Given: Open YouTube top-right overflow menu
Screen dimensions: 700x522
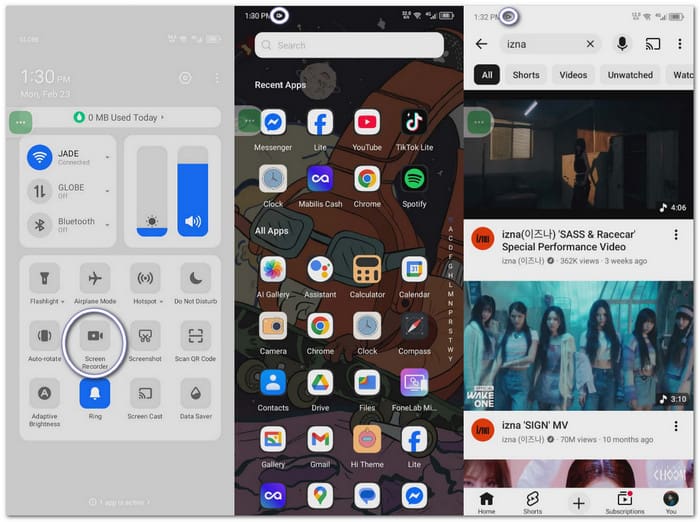Looking at the screenshot, I should pyautogui.click(x=679, y=44).
